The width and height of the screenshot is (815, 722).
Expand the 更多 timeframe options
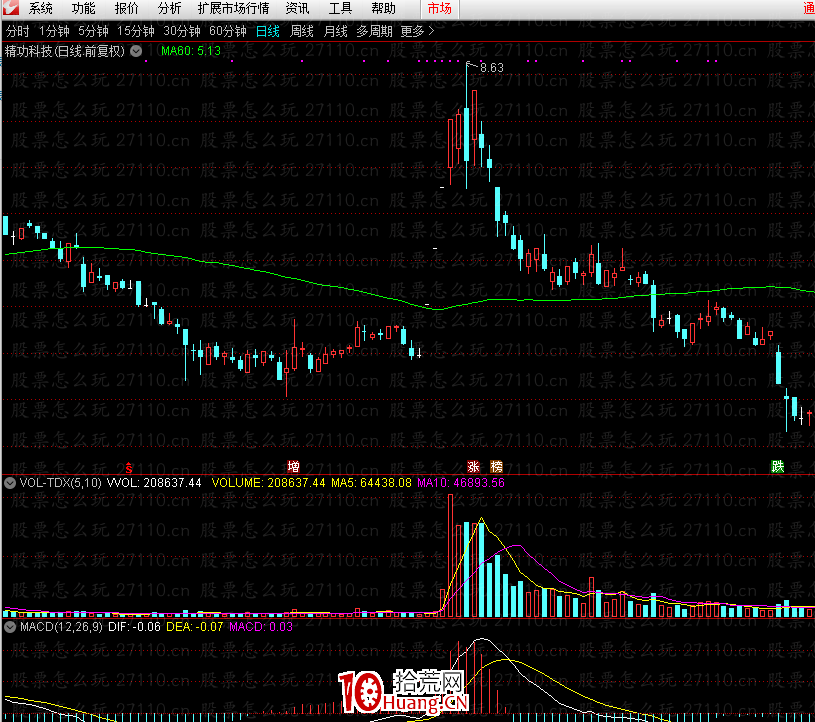[x=417, y=31]
